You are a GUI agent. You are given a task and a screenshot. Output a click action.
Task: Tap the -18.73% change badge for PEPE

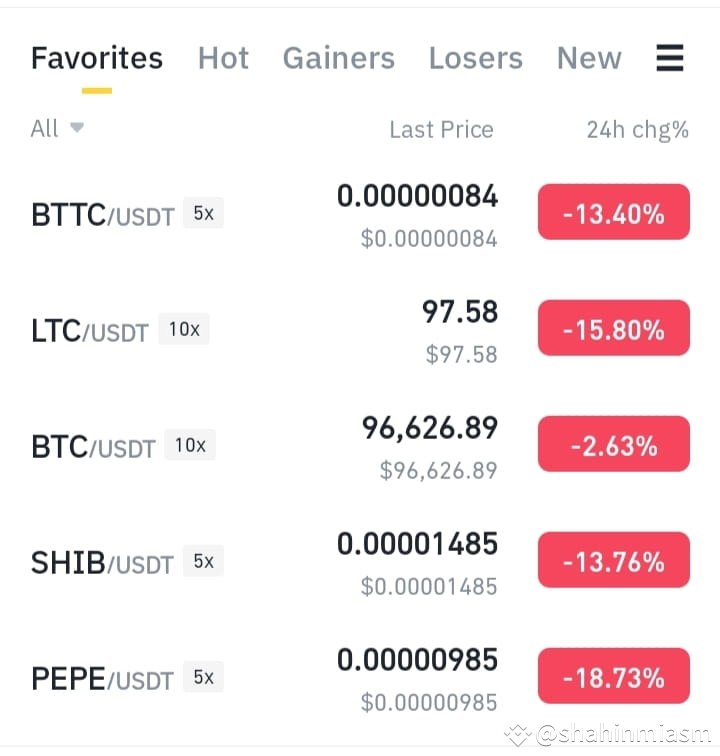(613, 676)
